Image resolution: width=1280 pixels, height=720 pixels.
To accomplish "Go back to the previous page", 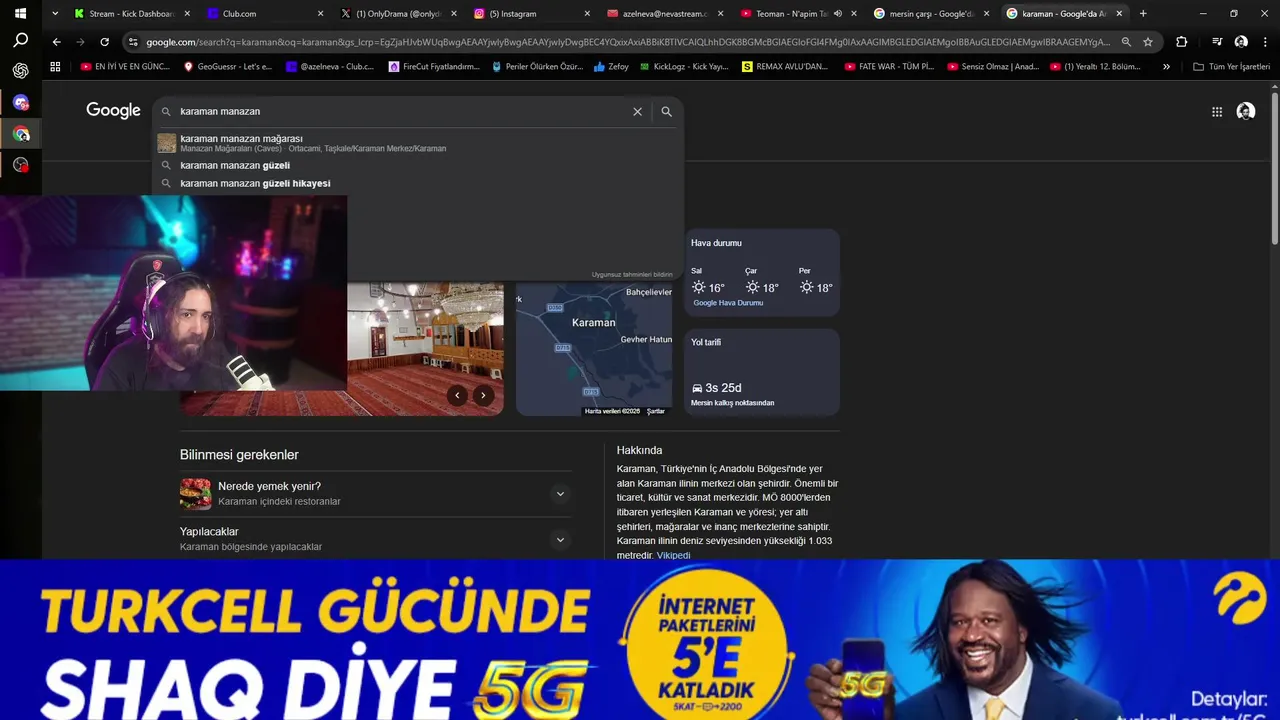I will [56, 42].
